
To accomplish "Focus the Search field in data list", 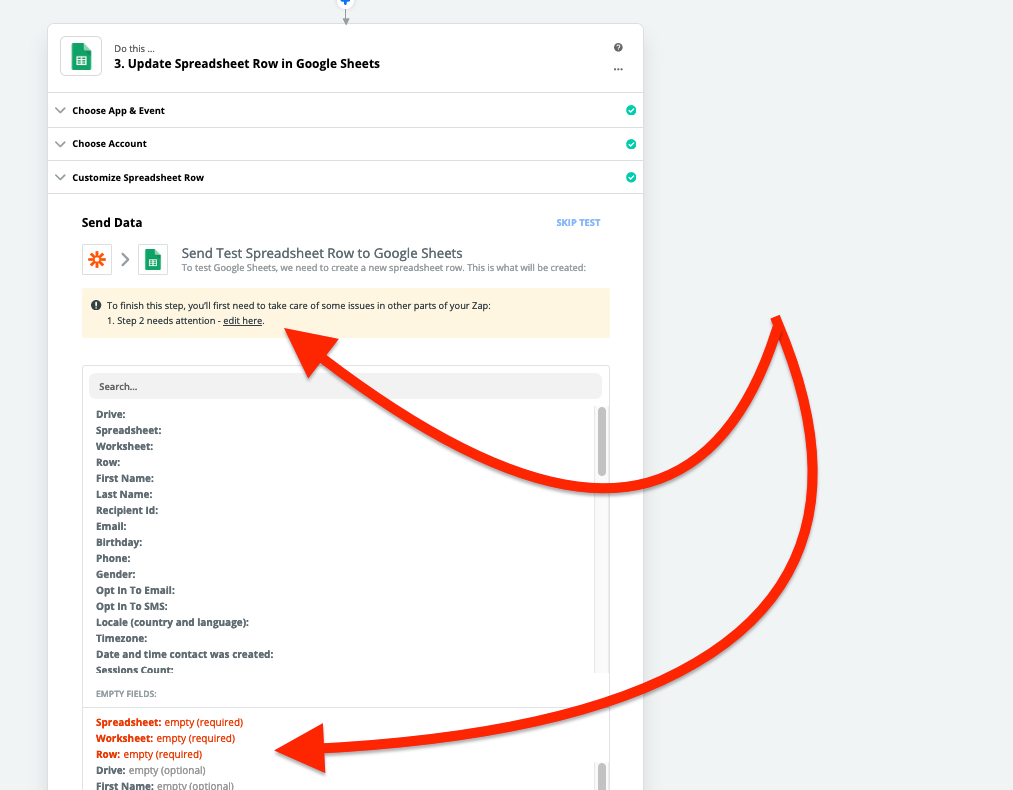I will (x=346, y=386).
